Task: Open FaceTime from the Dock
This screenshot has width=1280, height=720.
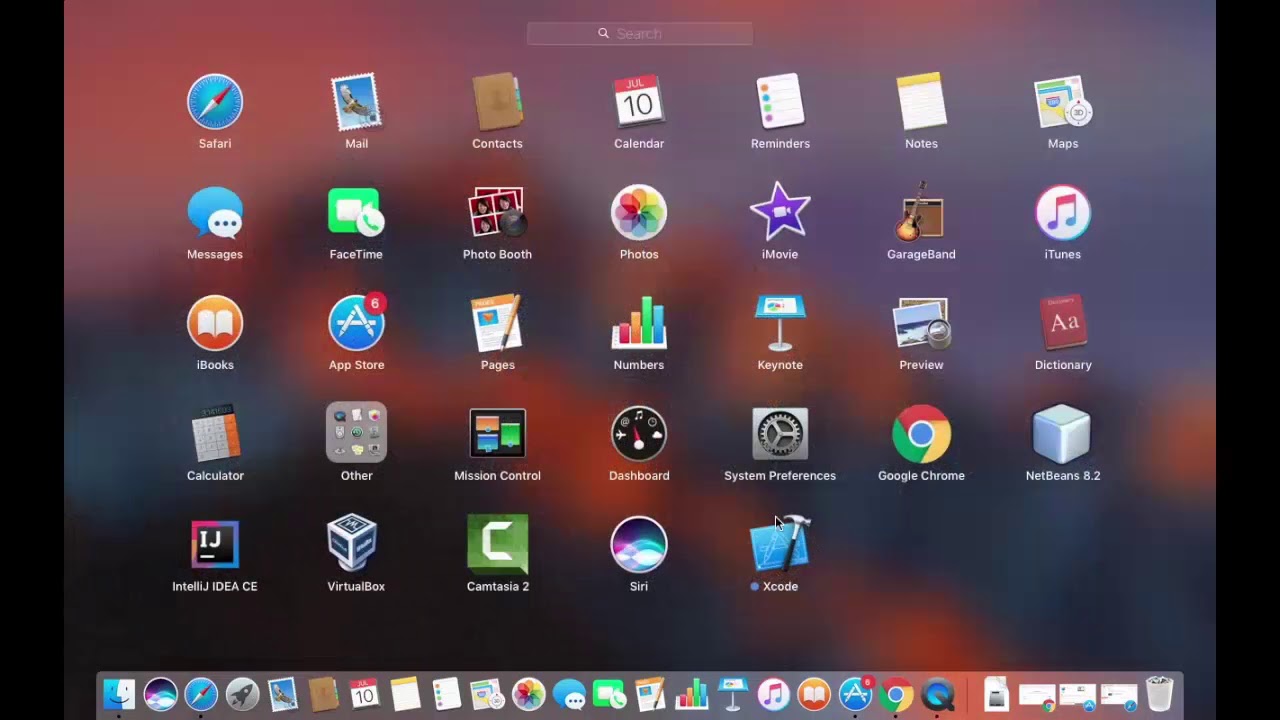Action: point(609,694)
